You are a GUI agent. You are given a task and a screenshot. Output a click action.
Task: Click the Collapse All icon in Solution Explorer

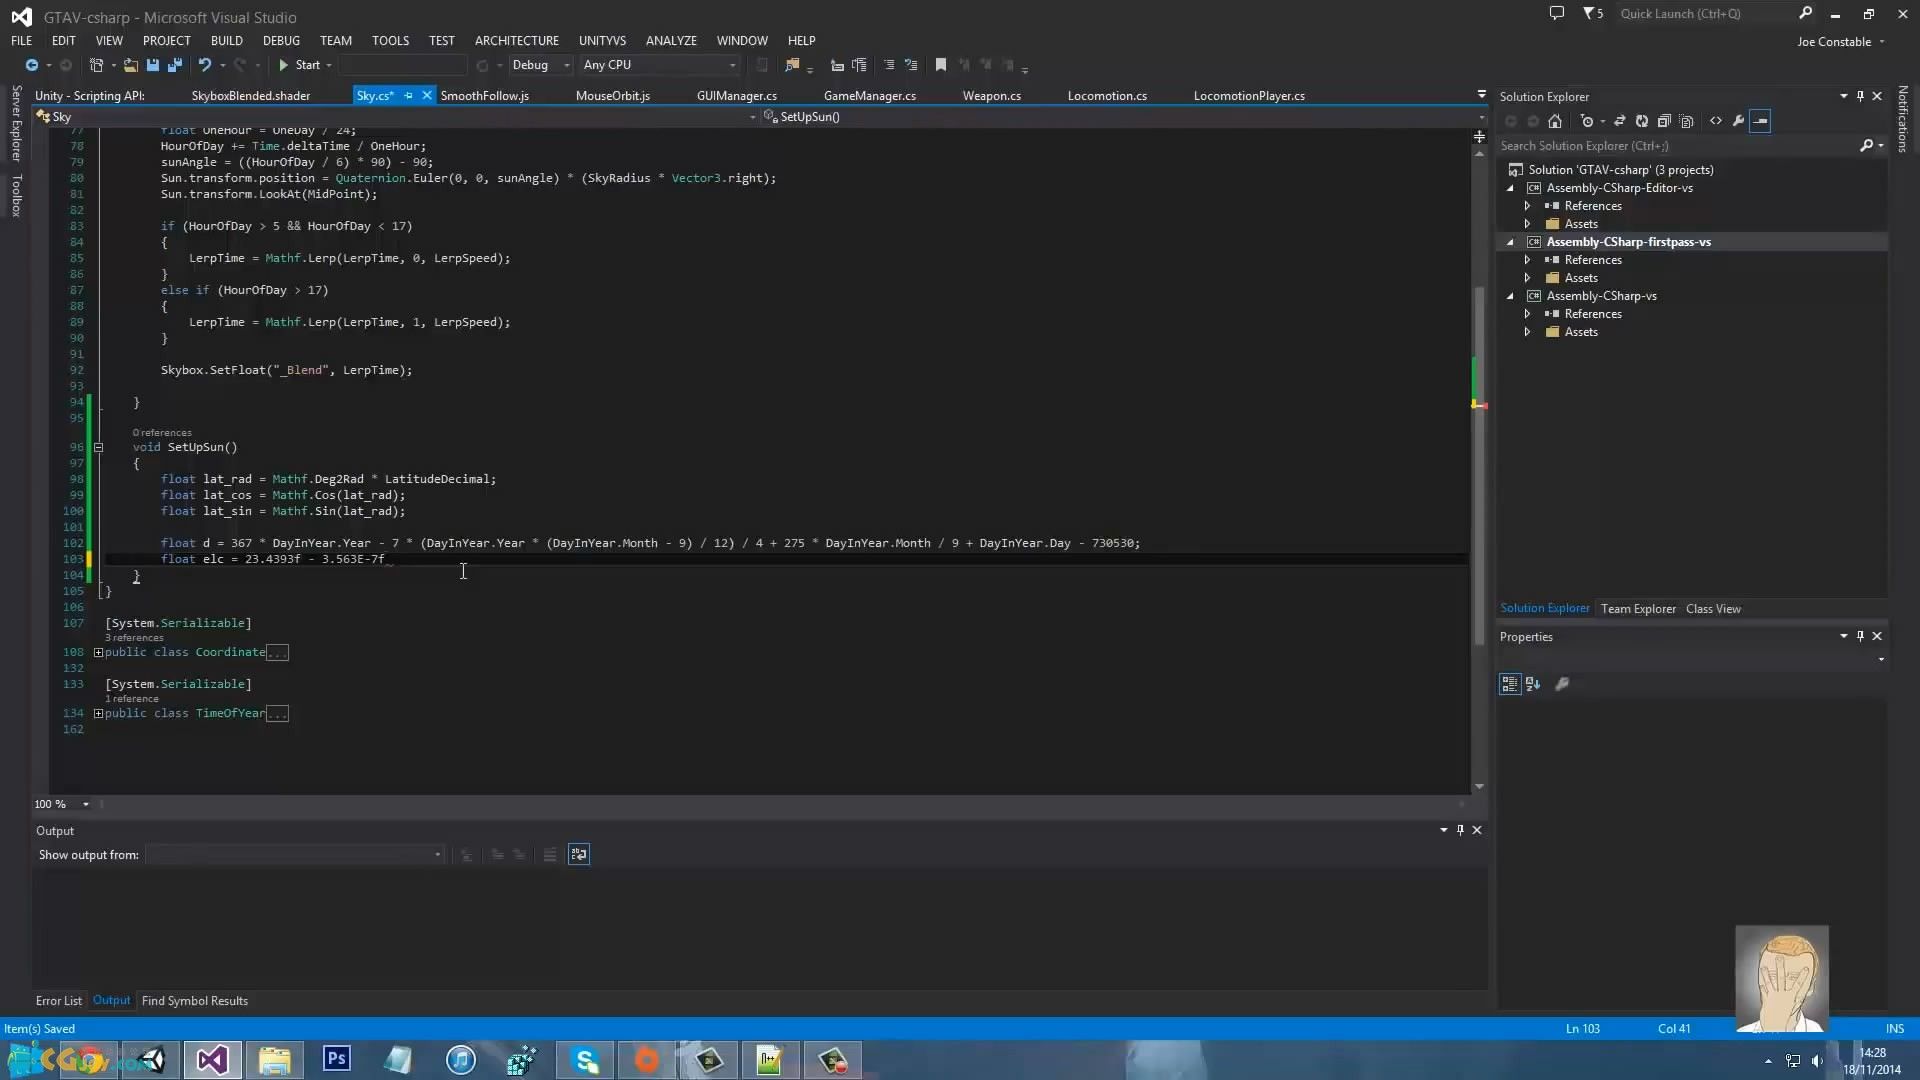(x=1664, y=121)
